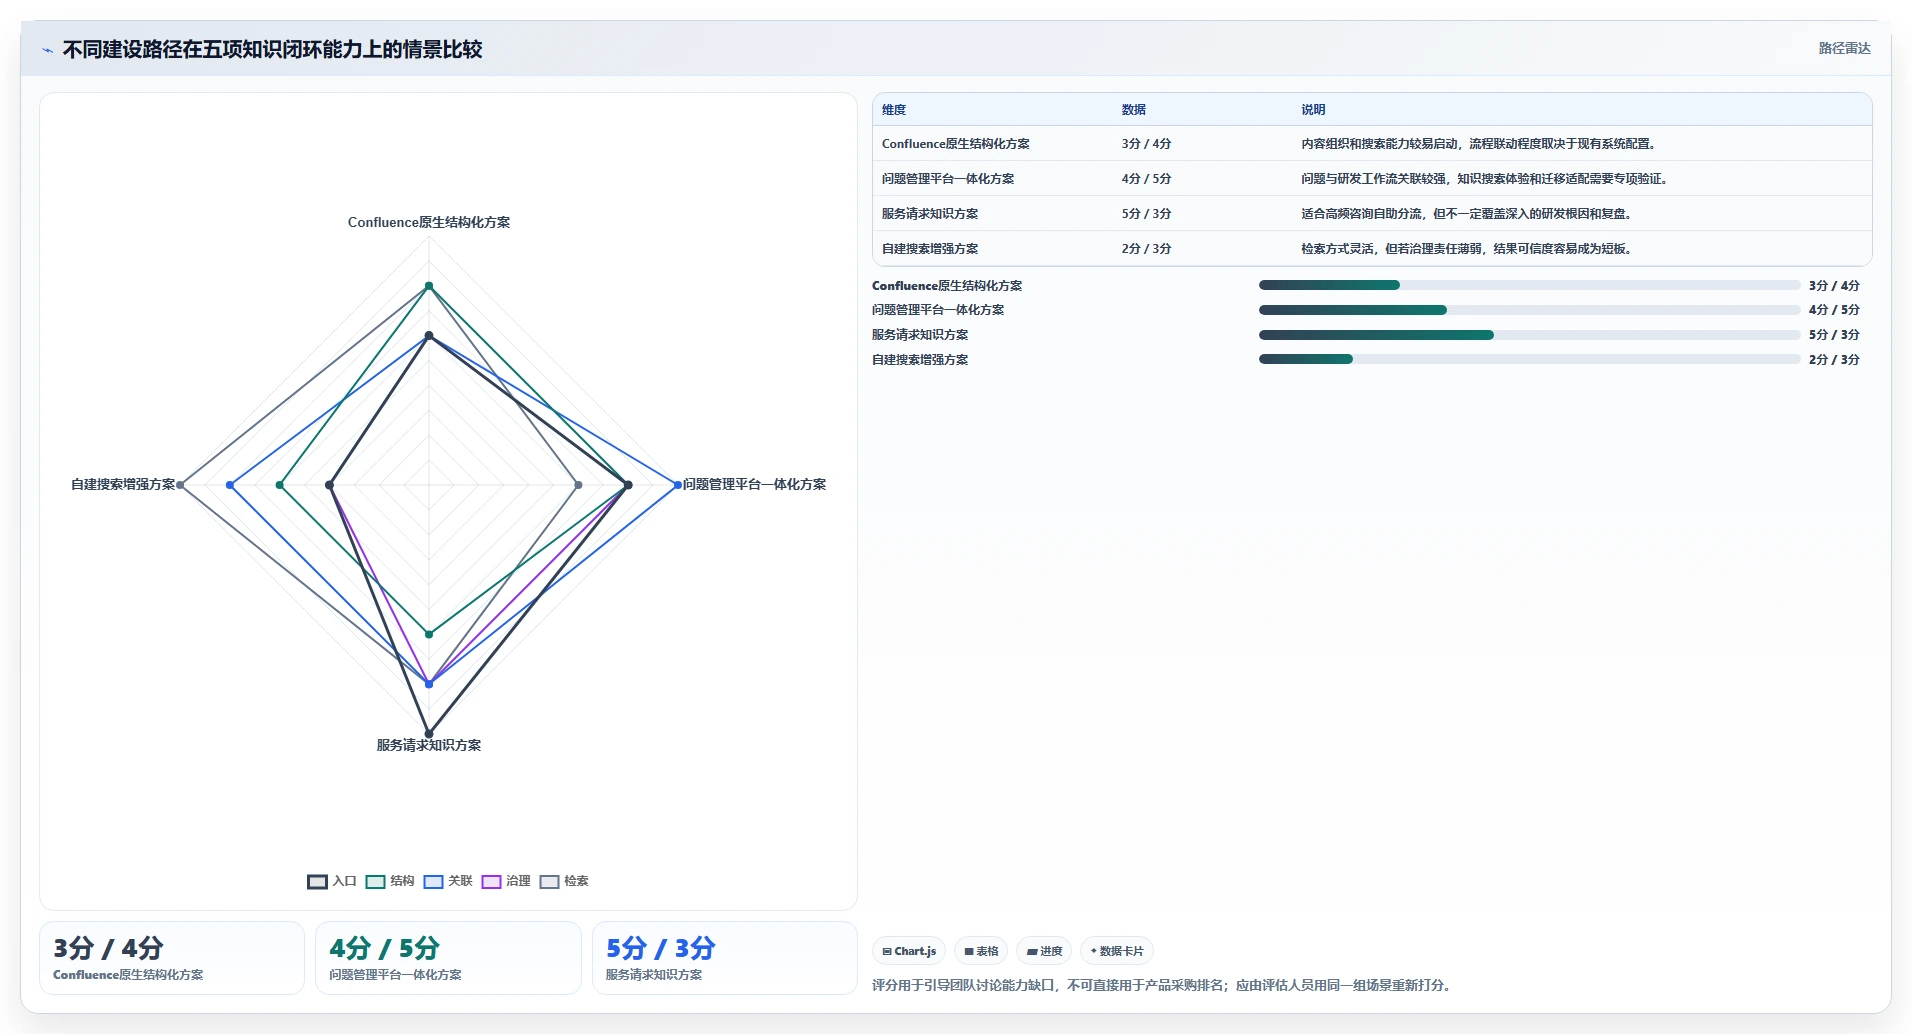Click the 问题管理平台一体化方案 radar axis label
This screenshot has height=1034, width=1912.
(x=754, y=485)
